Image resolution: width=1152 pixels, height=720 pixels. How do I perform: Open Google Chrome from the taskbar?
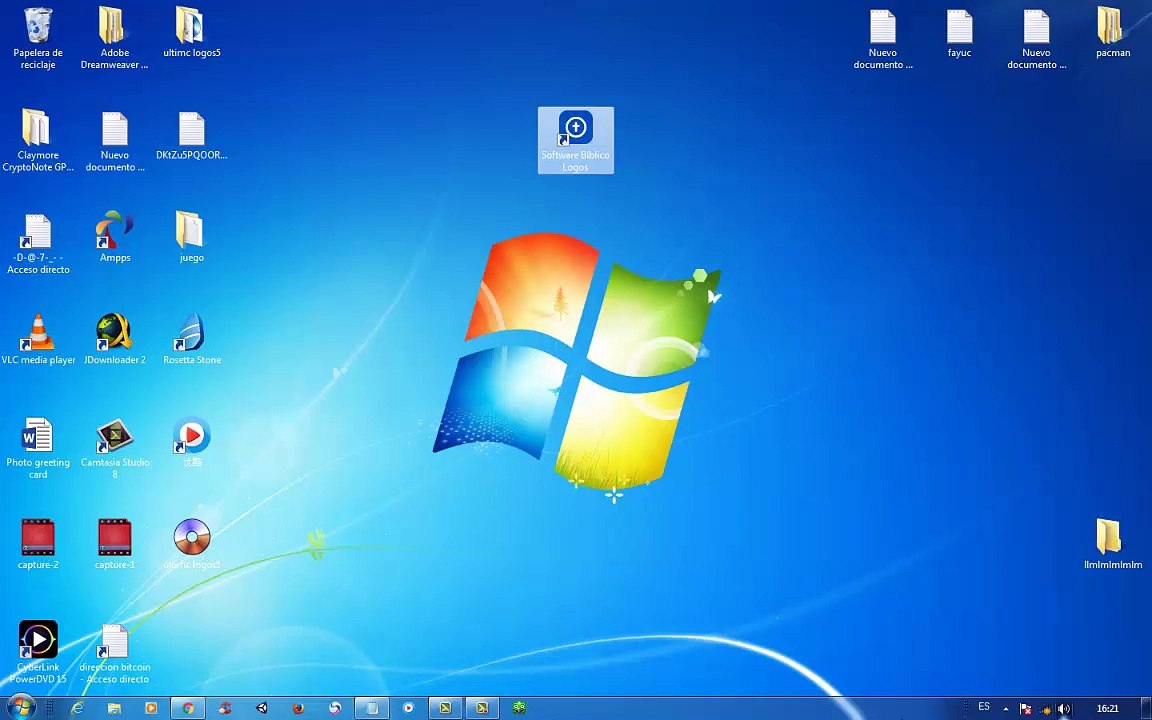pyautogui.click(x=188, y=708)
